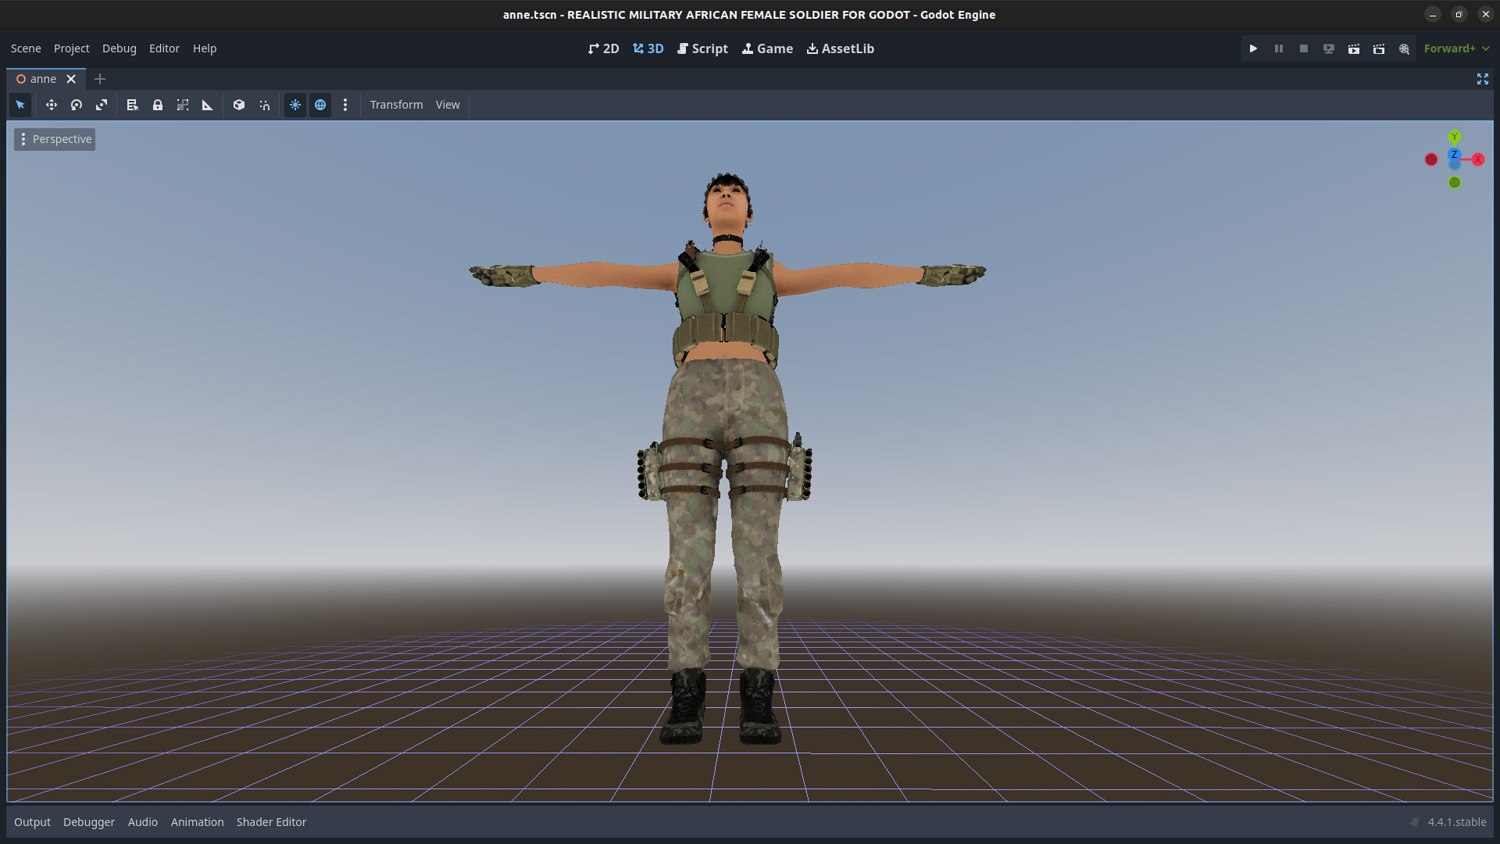
Task: Click the 4.4.1.stable version label
Action: (1457, 822)
